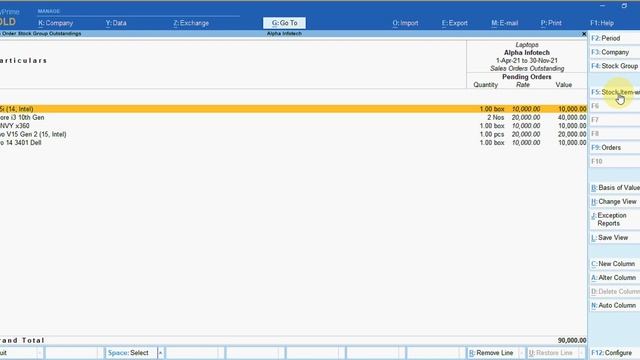This screenshot has width=640, height=360.
Task: Click R: Remove Line in bottom bar
Action: pos(492,353)
